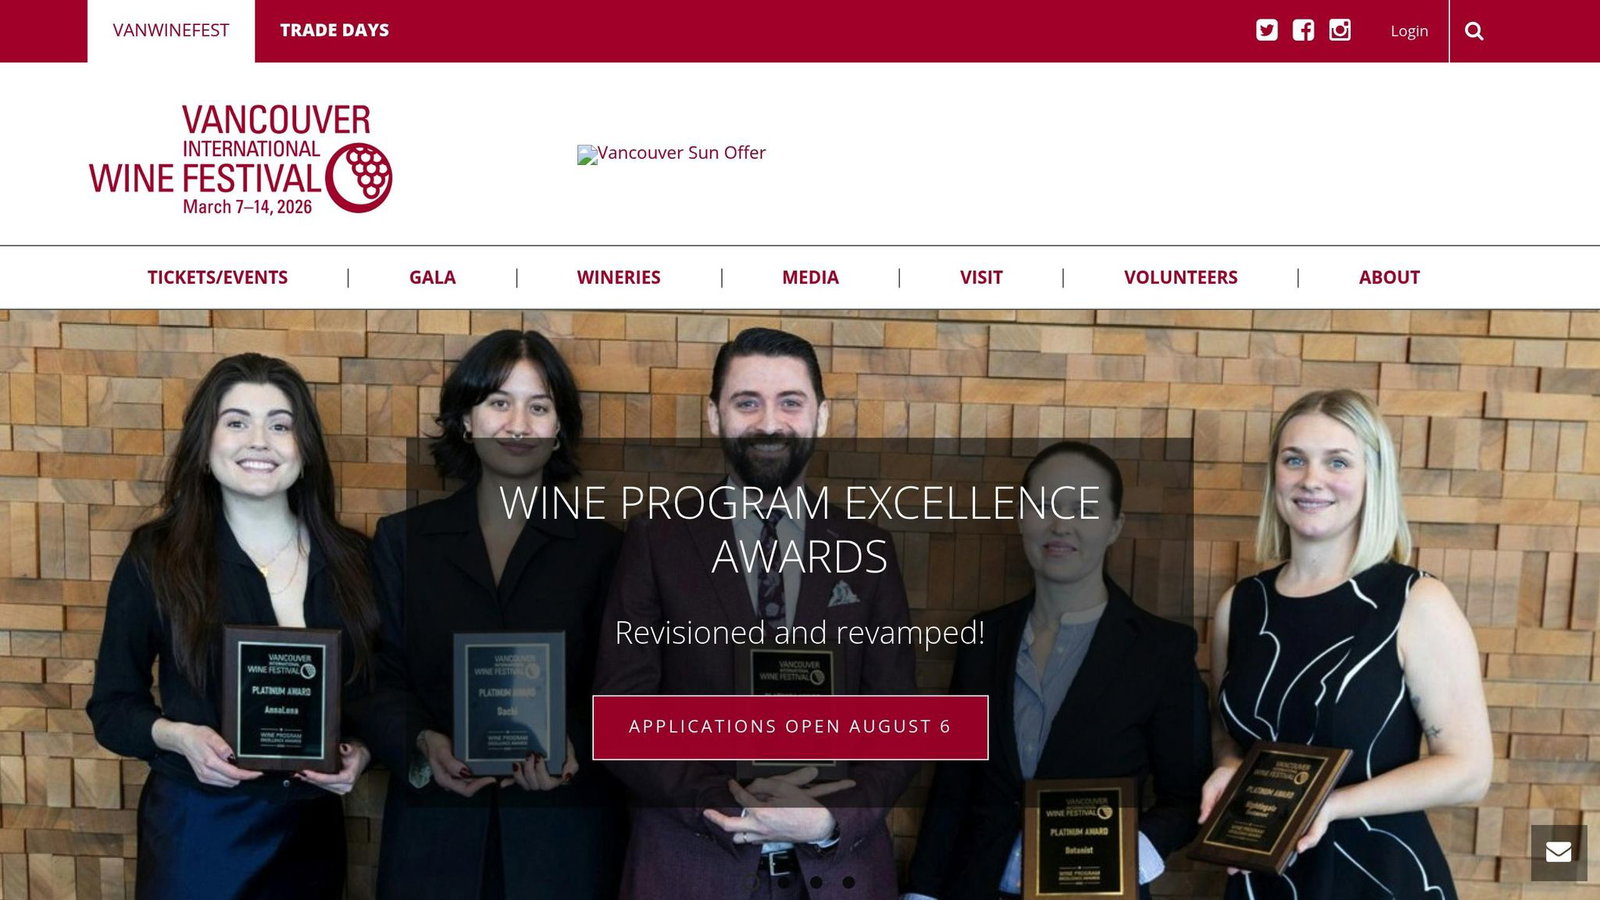Expand the WINERIES navigation menu
This screenshot has width=1600, height=900.
pyautogui.click(x=619, y=277)
